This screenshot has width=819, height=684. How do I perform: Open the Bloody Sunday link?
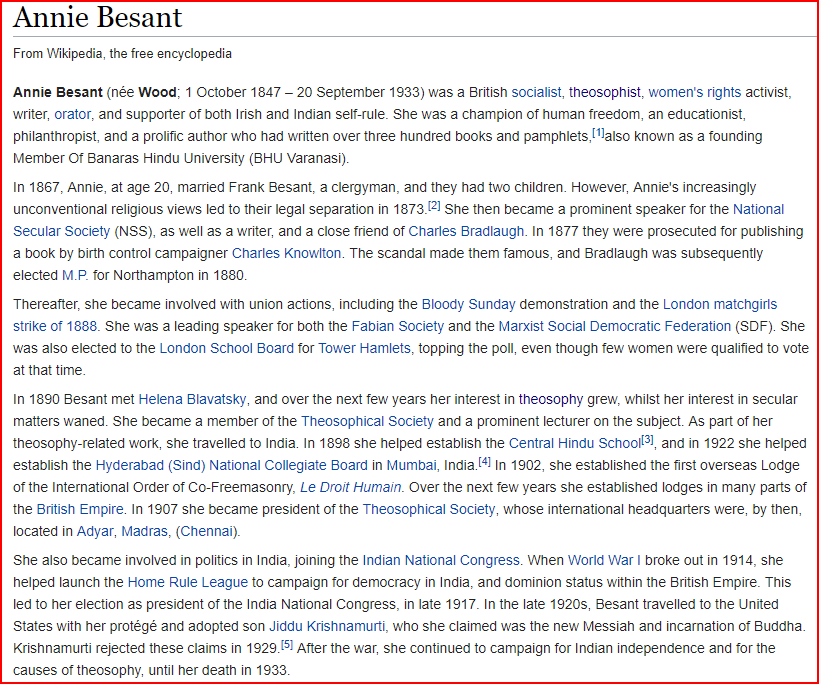pyautogui.click(x=469, y=304)
